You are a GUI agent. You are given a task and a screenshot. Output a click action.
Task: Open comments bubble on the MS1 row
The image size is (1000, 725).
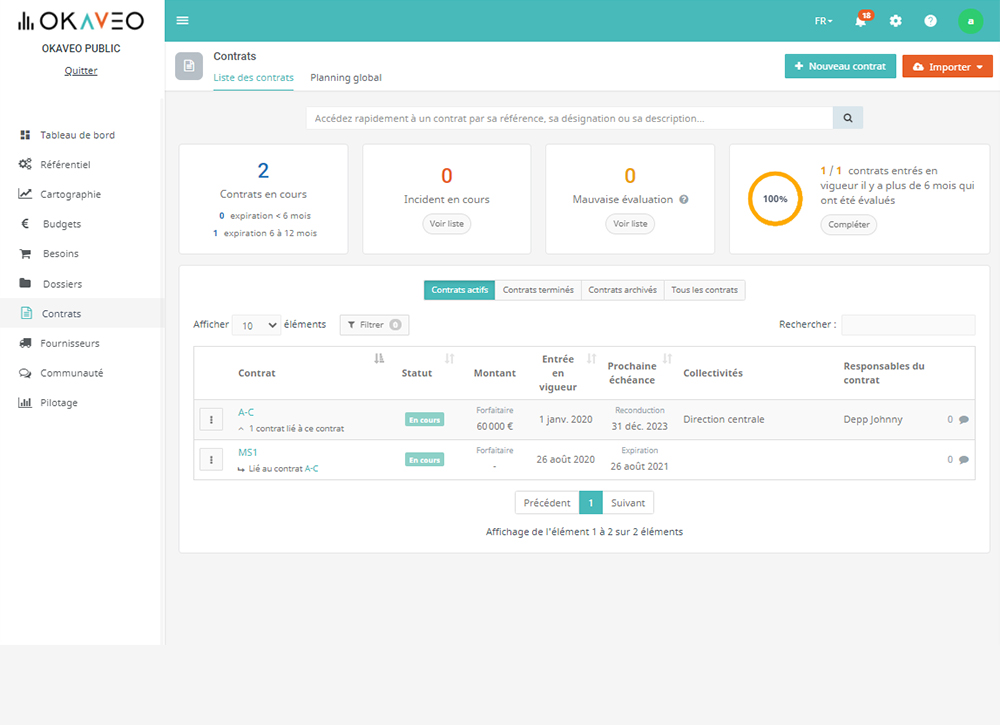pyautogui.click(x=964, y=460)
